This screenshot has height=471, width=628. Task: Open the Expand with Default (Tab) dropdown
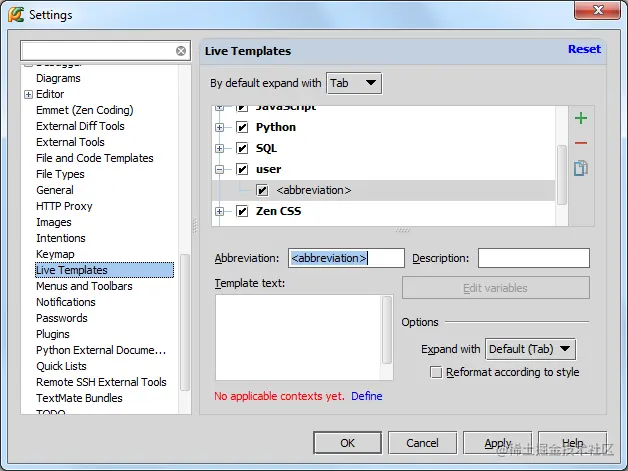[x=530, y=349]
